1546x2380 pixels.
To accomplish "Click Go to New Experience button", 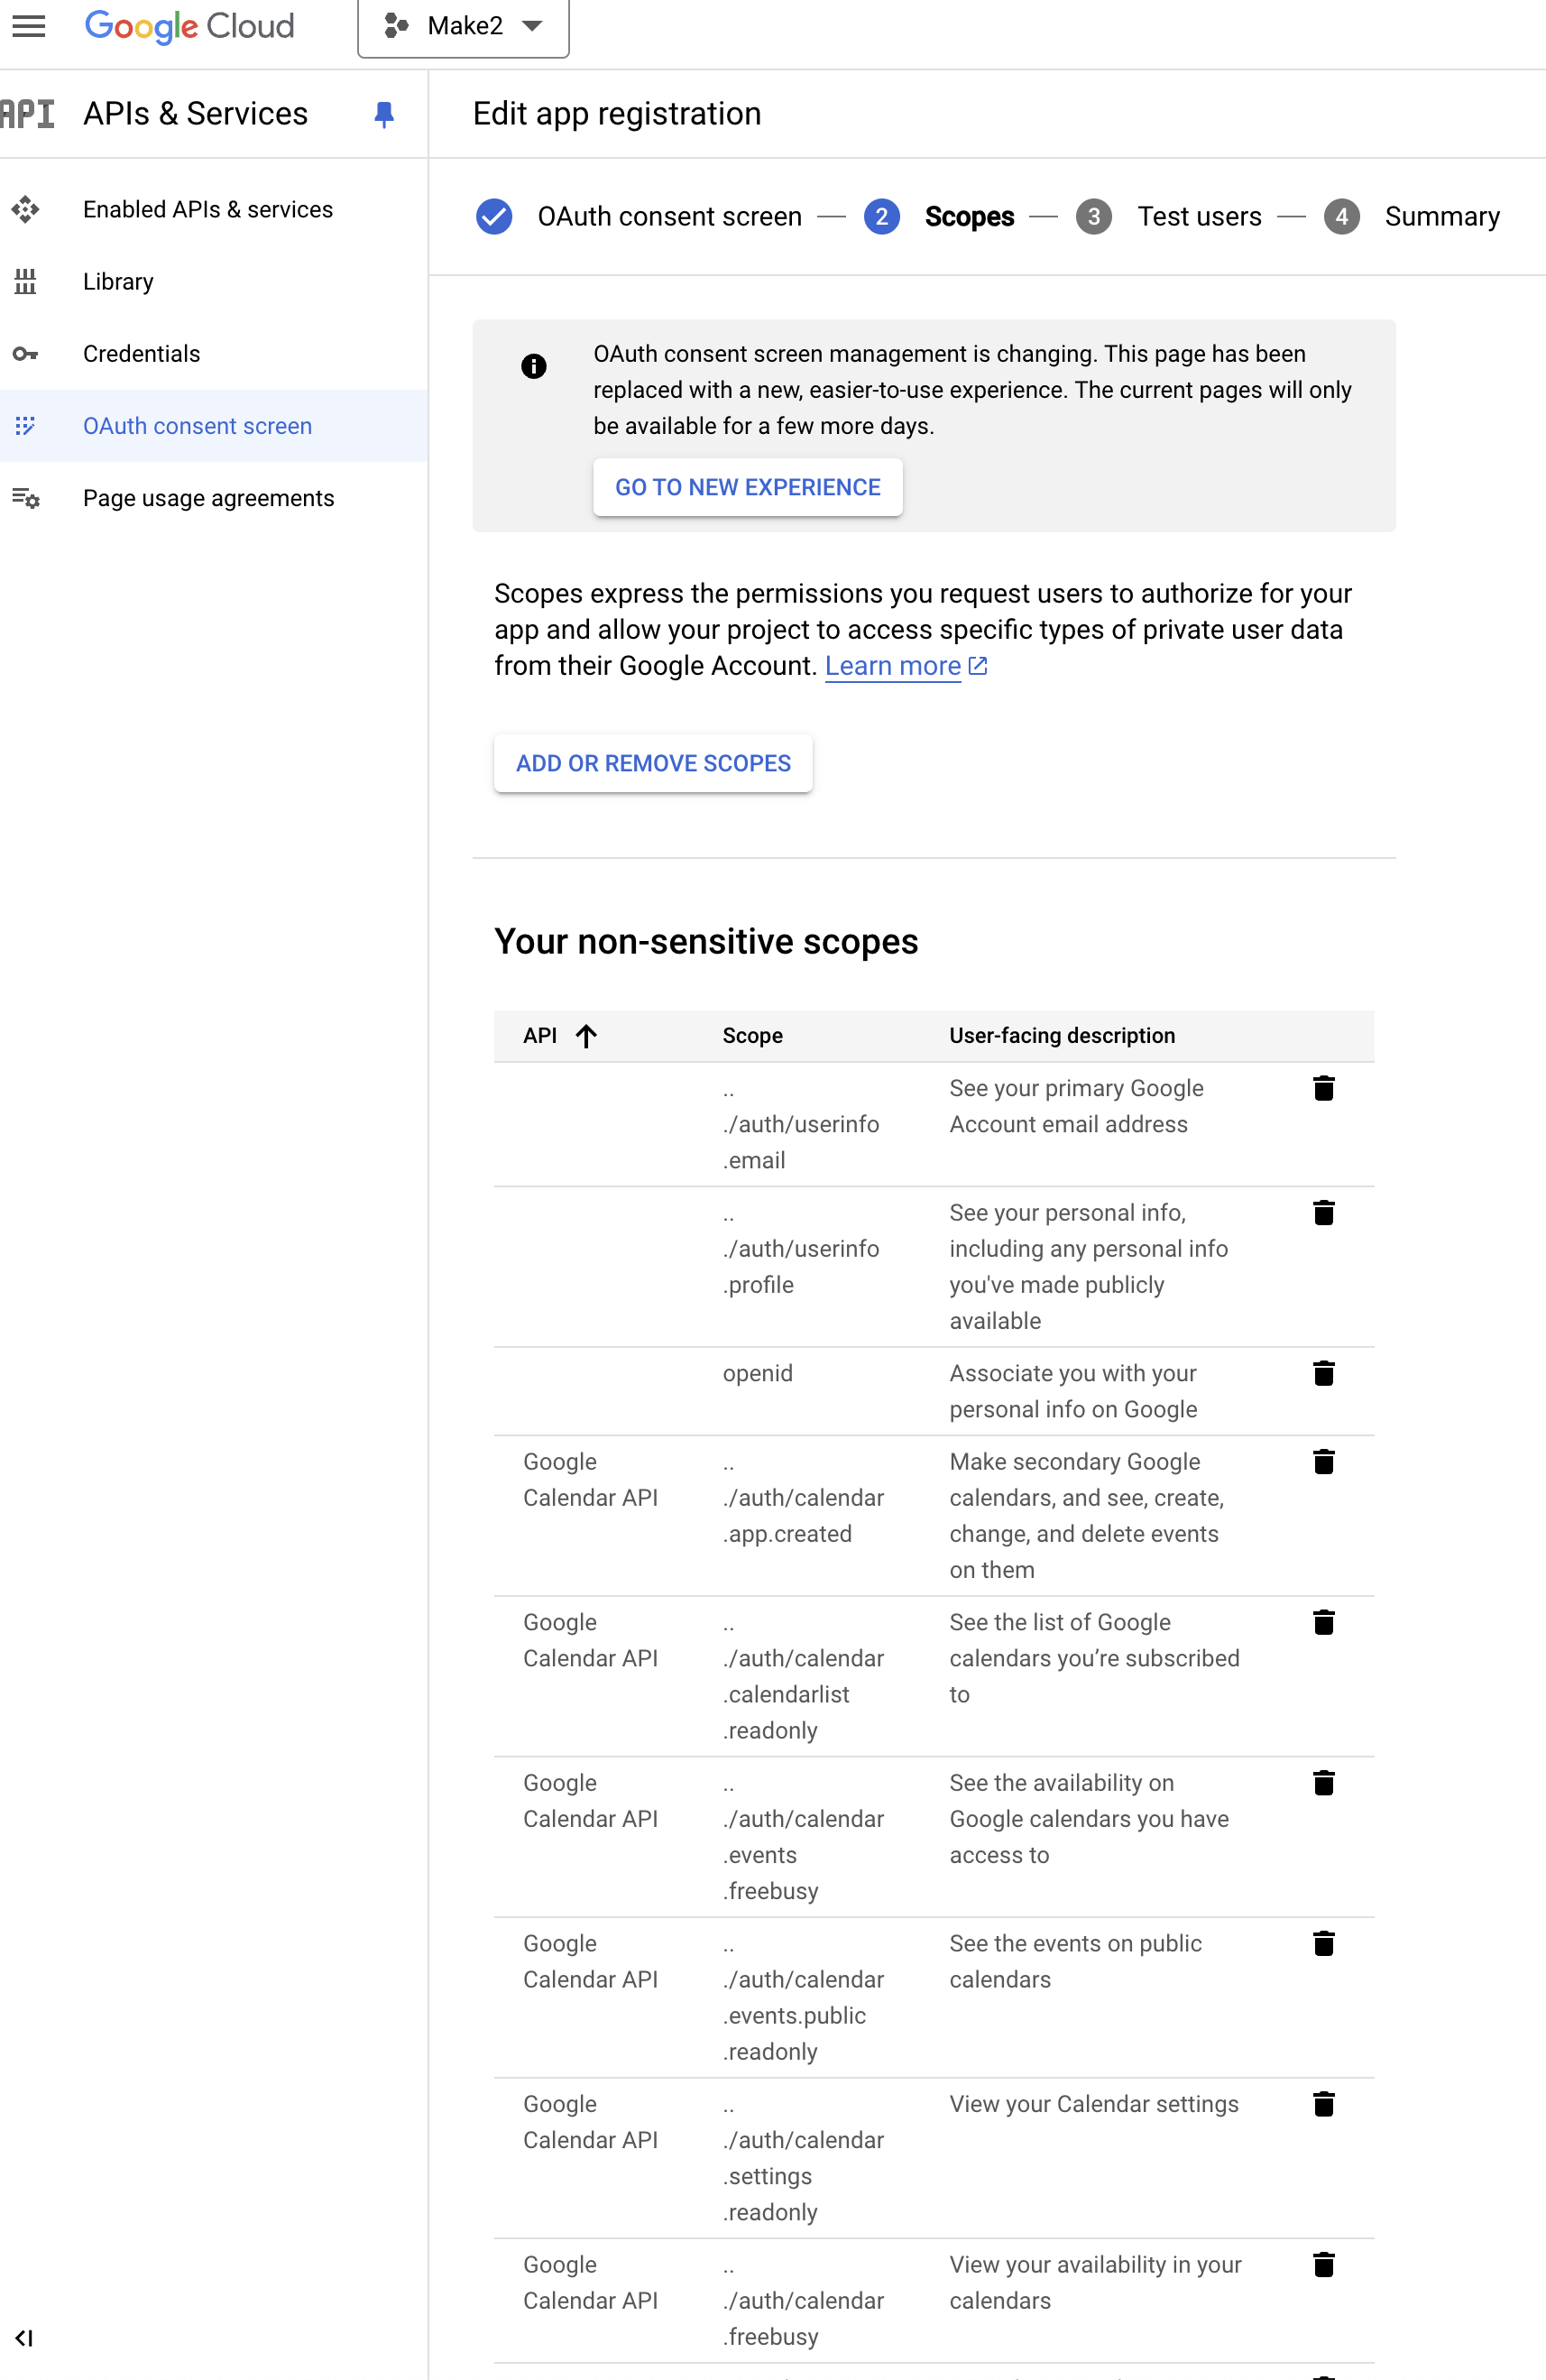I will pyautogui.click(x=747, y=487).
